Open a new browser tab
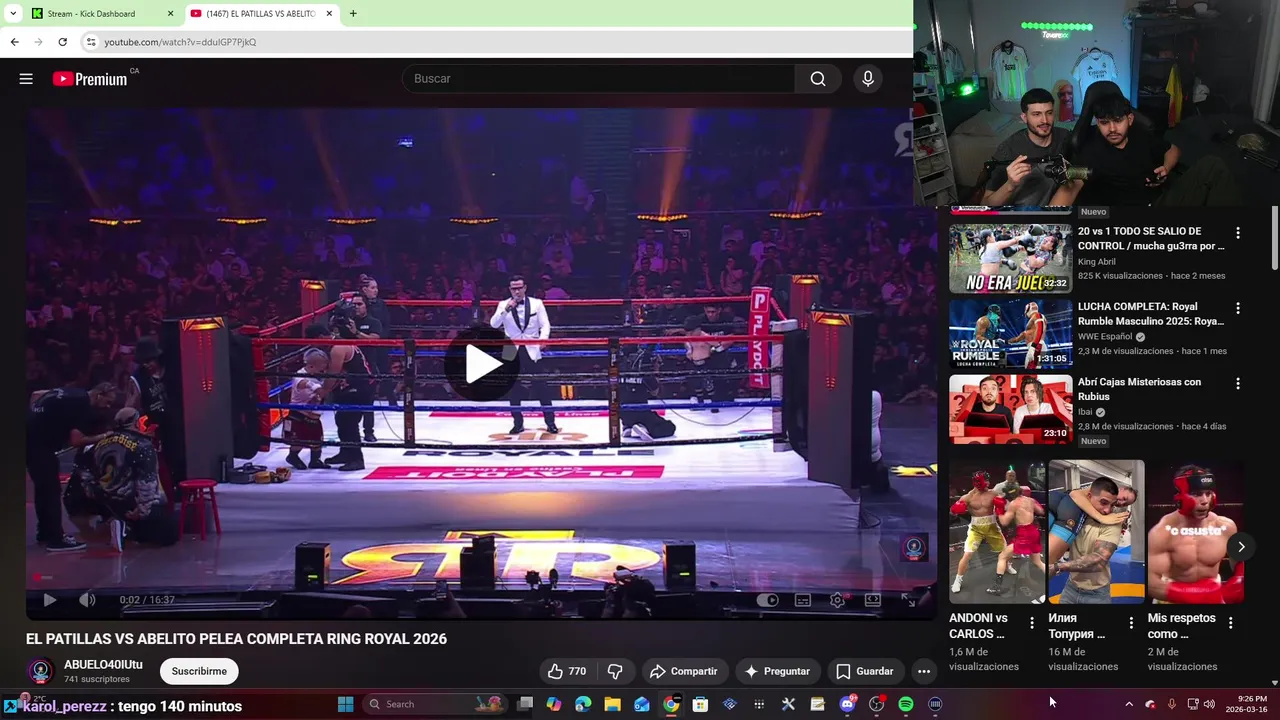 click(353, 14)
